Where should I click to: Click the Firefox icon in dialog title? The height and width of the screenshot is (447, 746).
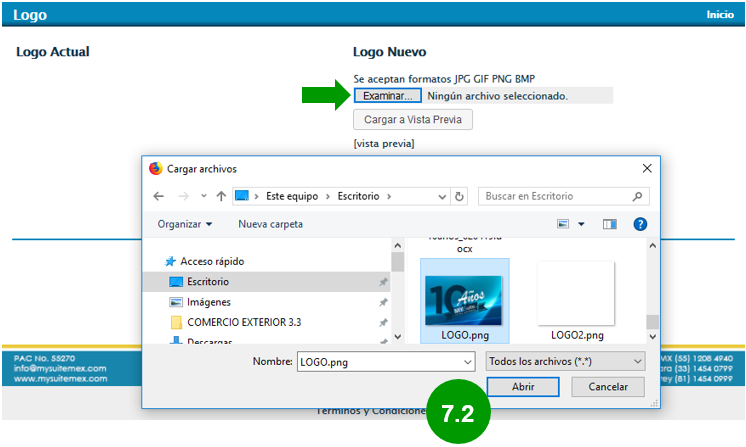click(x=156, y=168)
